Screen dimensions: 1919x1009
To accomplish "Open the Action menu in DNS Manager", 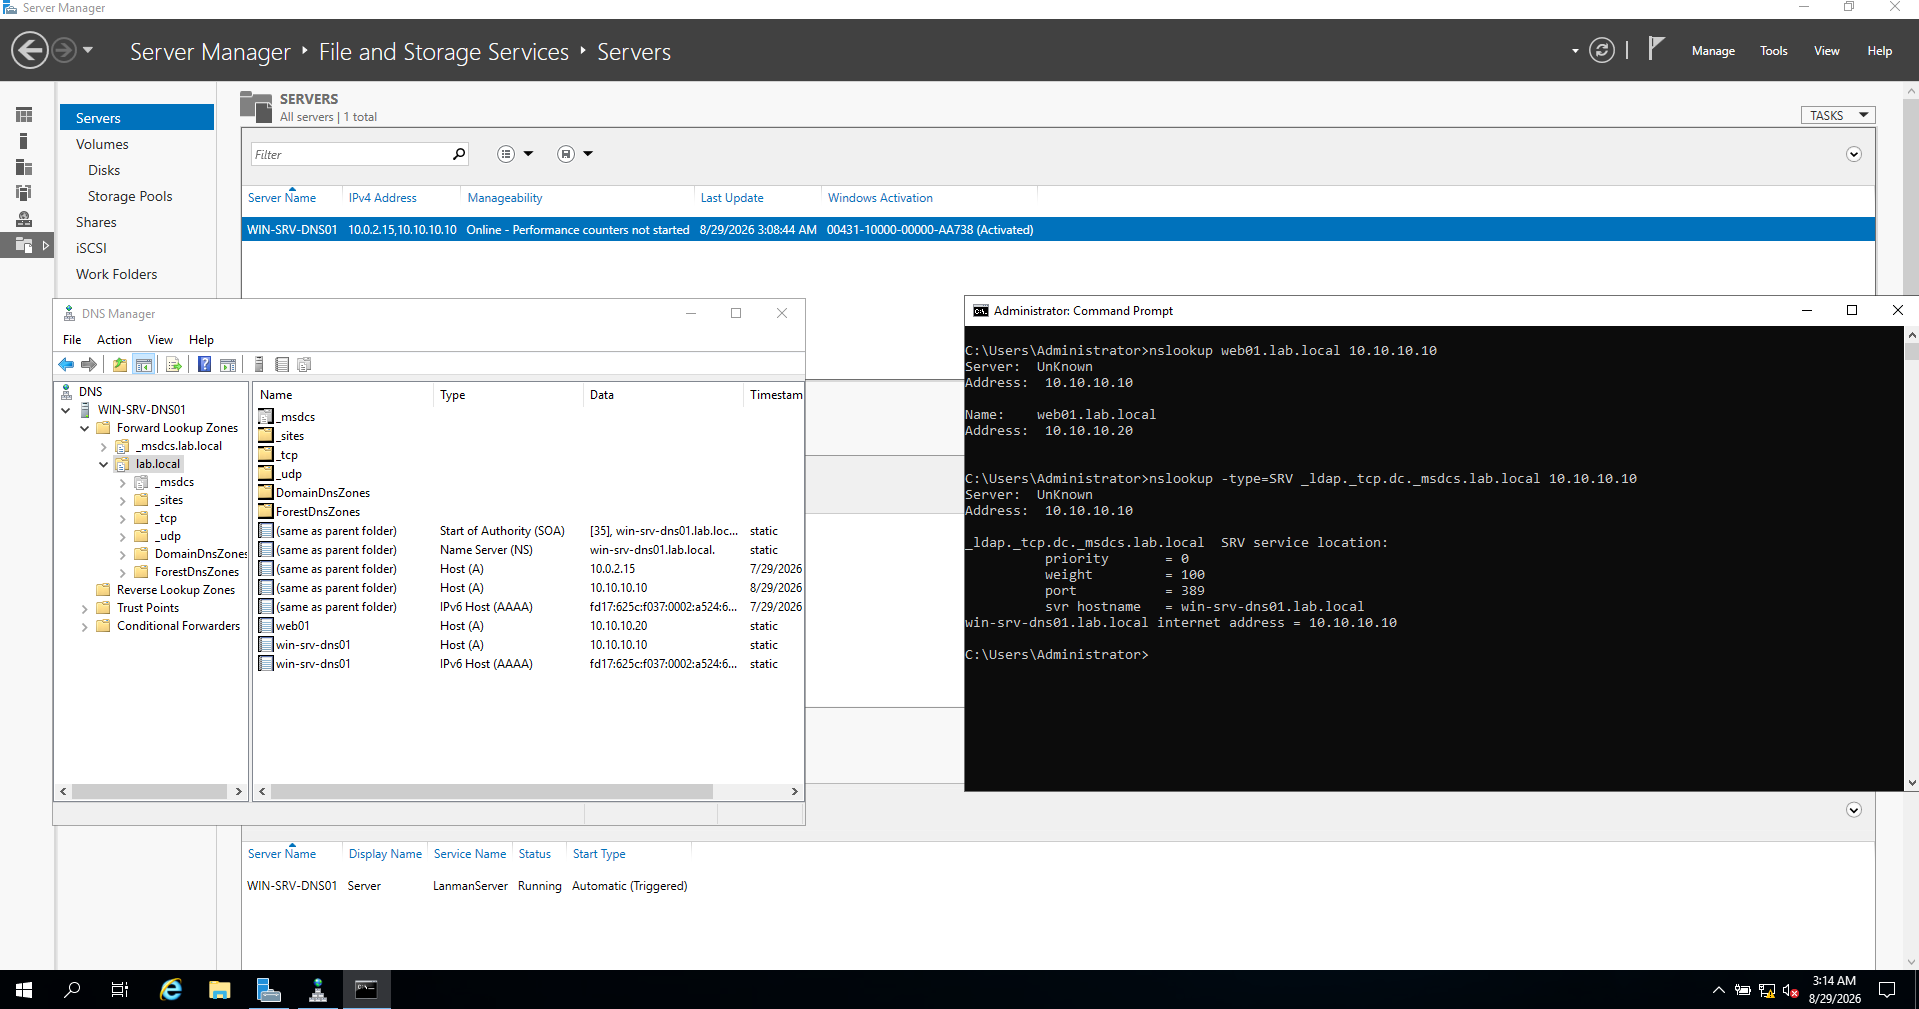I will pos(114,340).
